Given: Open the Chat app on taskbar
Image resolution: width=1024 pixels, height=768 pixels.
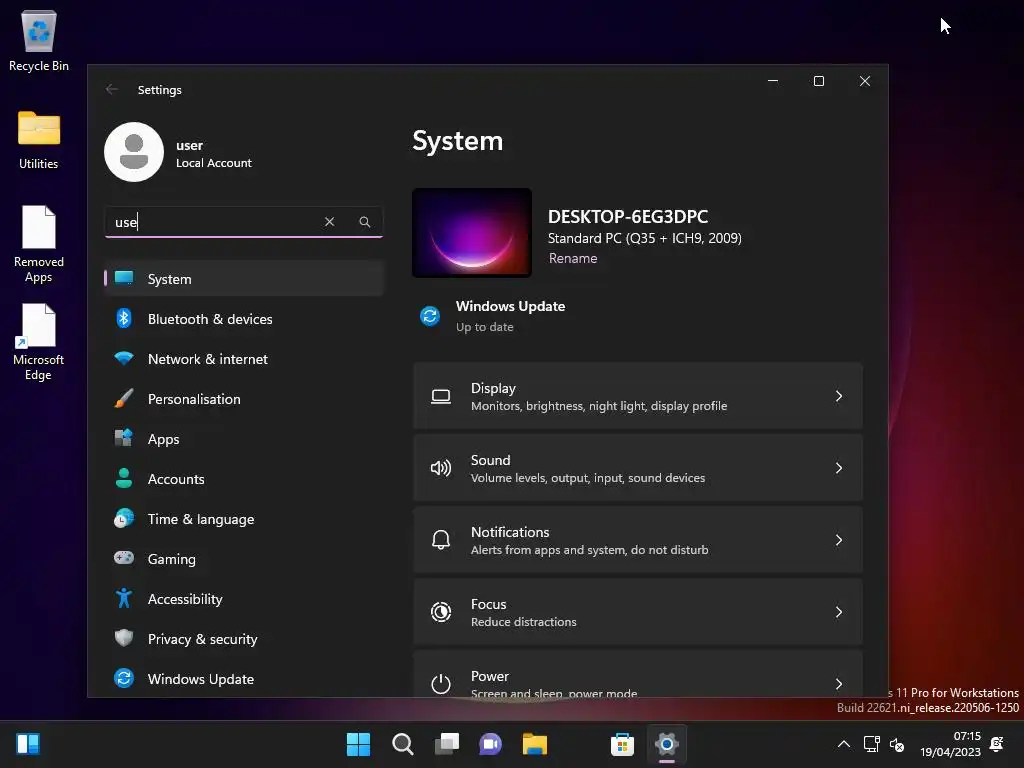Looking at the screenshot, I should [x=490, y=744].
